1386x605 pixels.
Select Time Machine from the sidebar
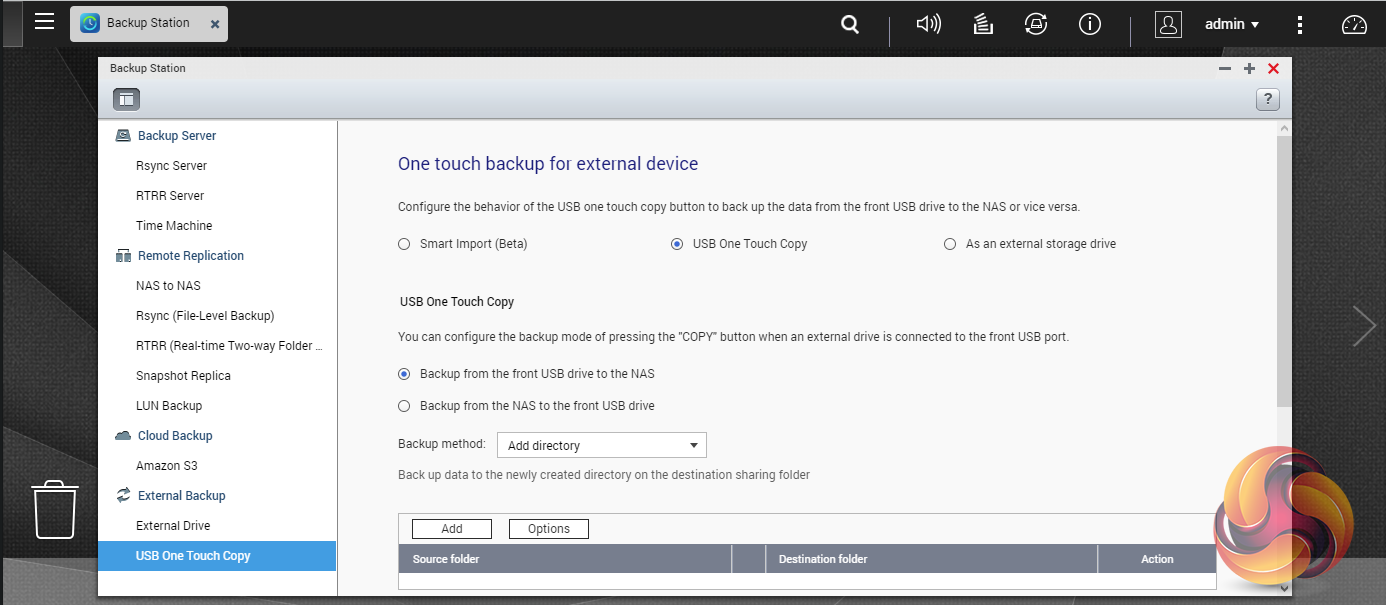174,226
